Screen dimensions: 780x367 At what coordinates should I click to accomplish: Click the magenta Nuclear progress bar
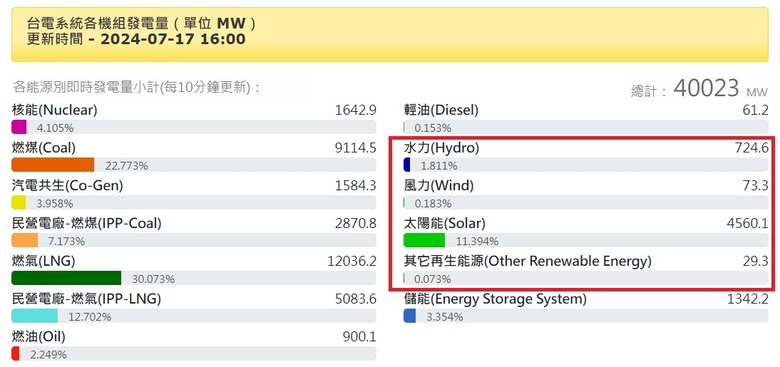(x=19, y=127)
